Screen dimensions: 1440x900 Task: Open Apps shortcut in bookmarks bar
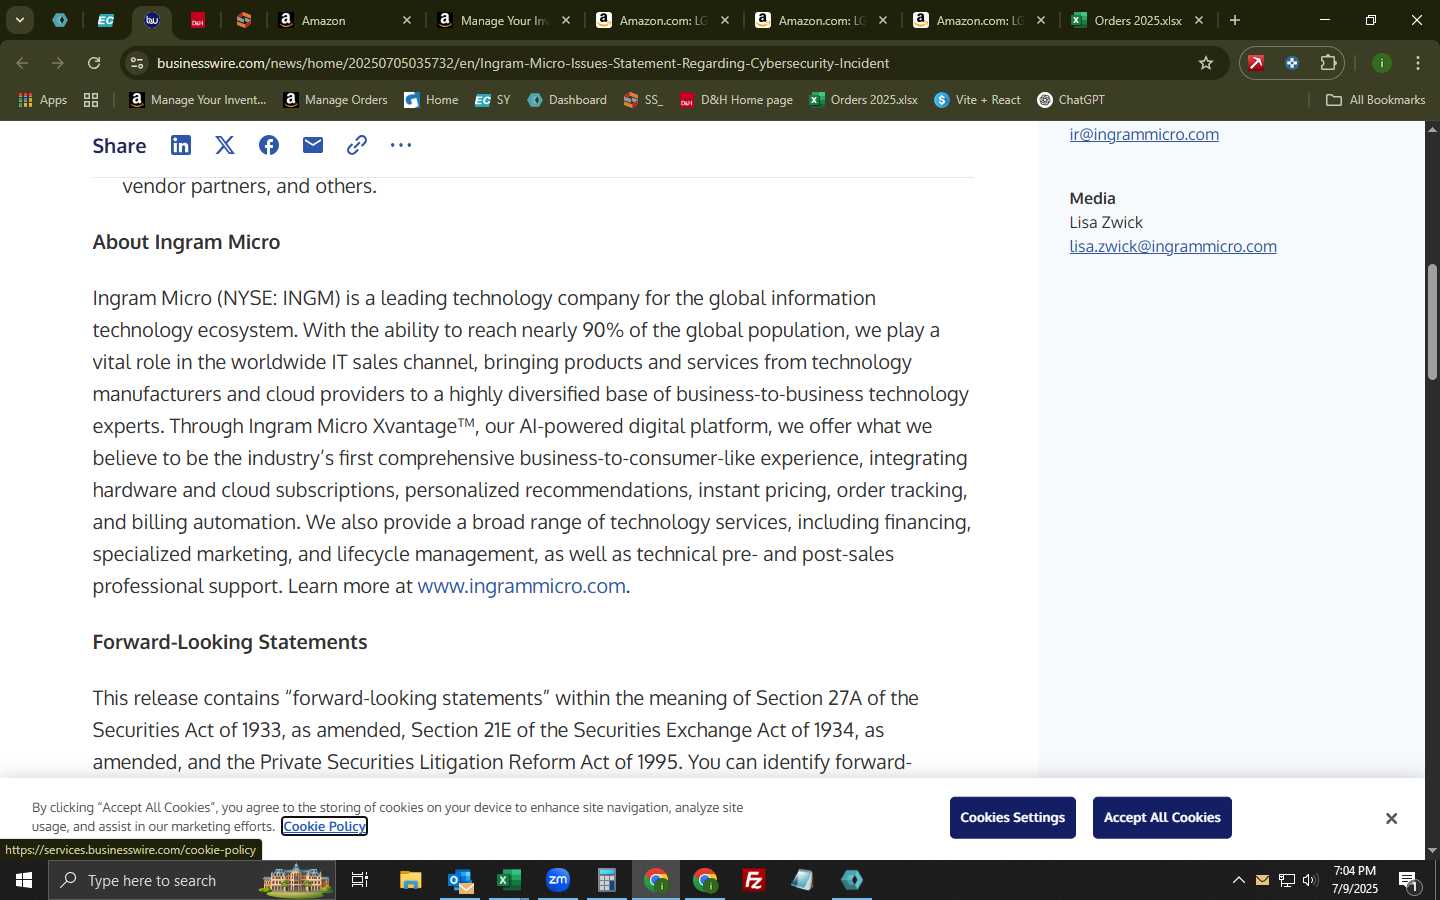point(42,100)
